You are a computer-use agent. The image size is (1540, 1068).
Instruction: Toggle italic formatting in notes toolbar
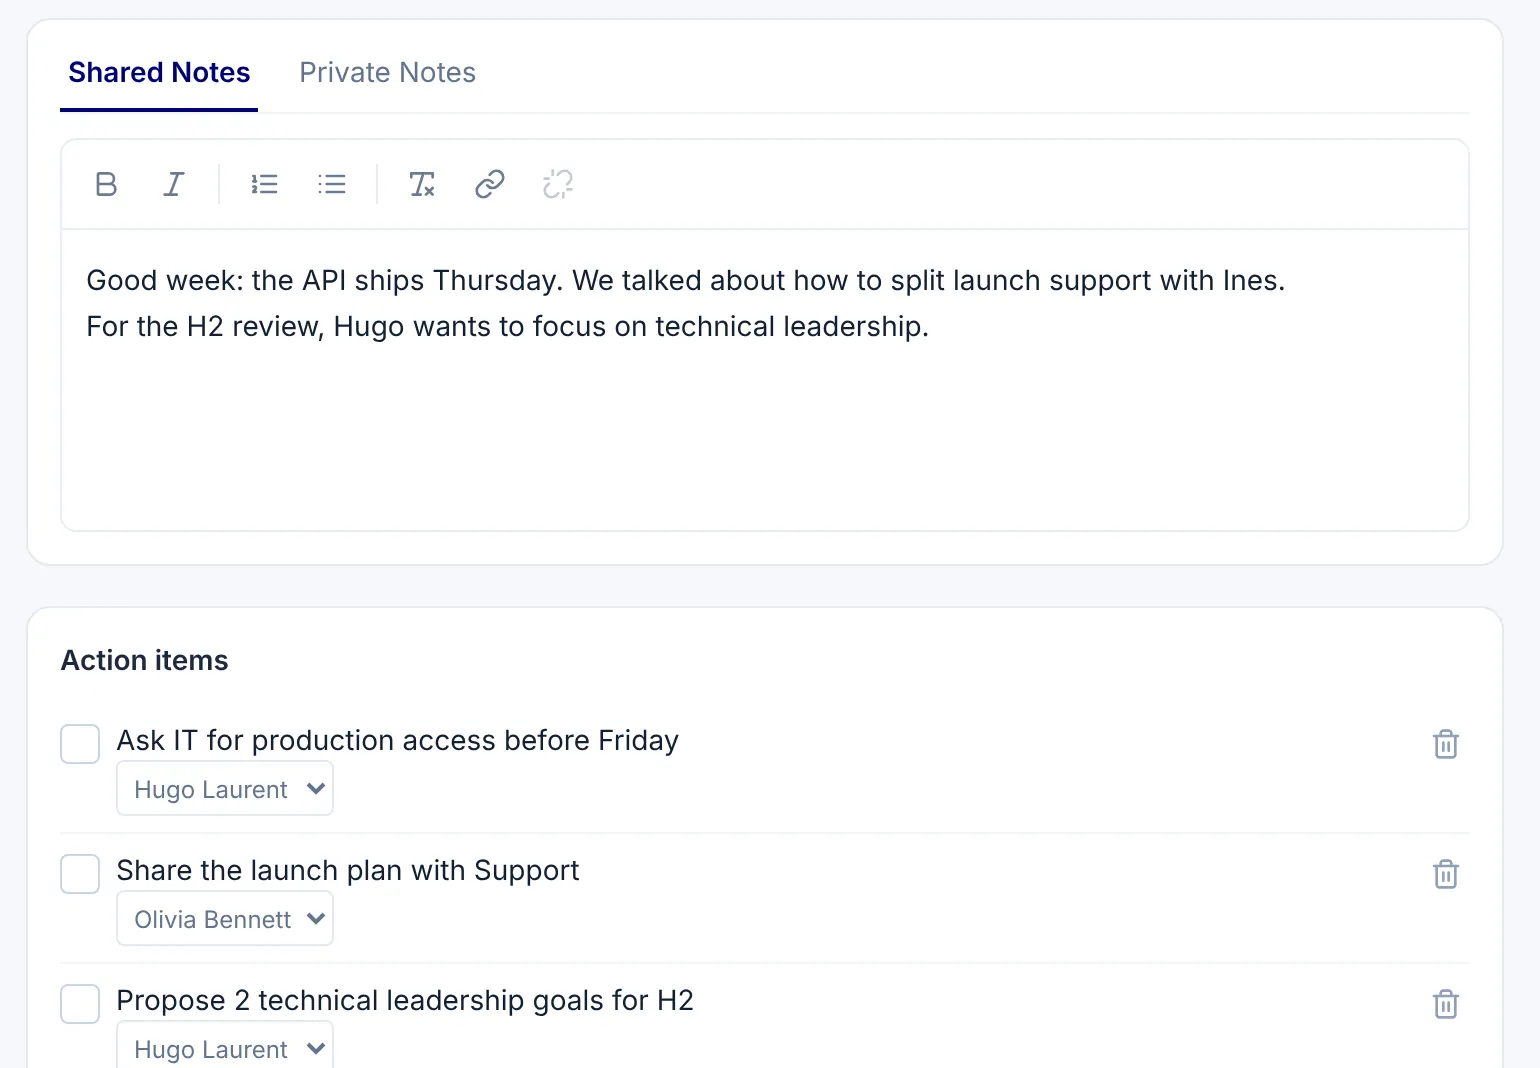point(173,184)
